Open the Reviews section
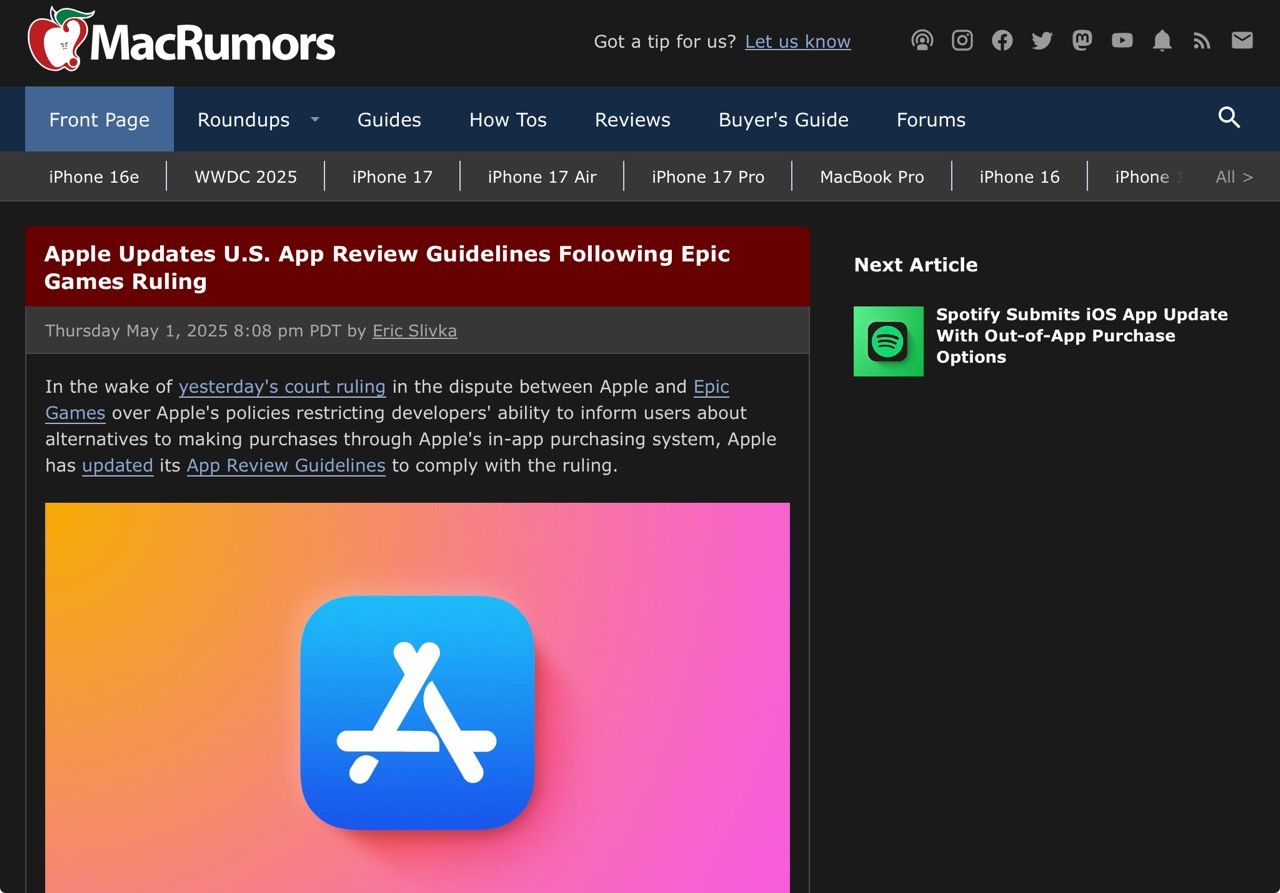1280x893 pixels. (632, 119)
